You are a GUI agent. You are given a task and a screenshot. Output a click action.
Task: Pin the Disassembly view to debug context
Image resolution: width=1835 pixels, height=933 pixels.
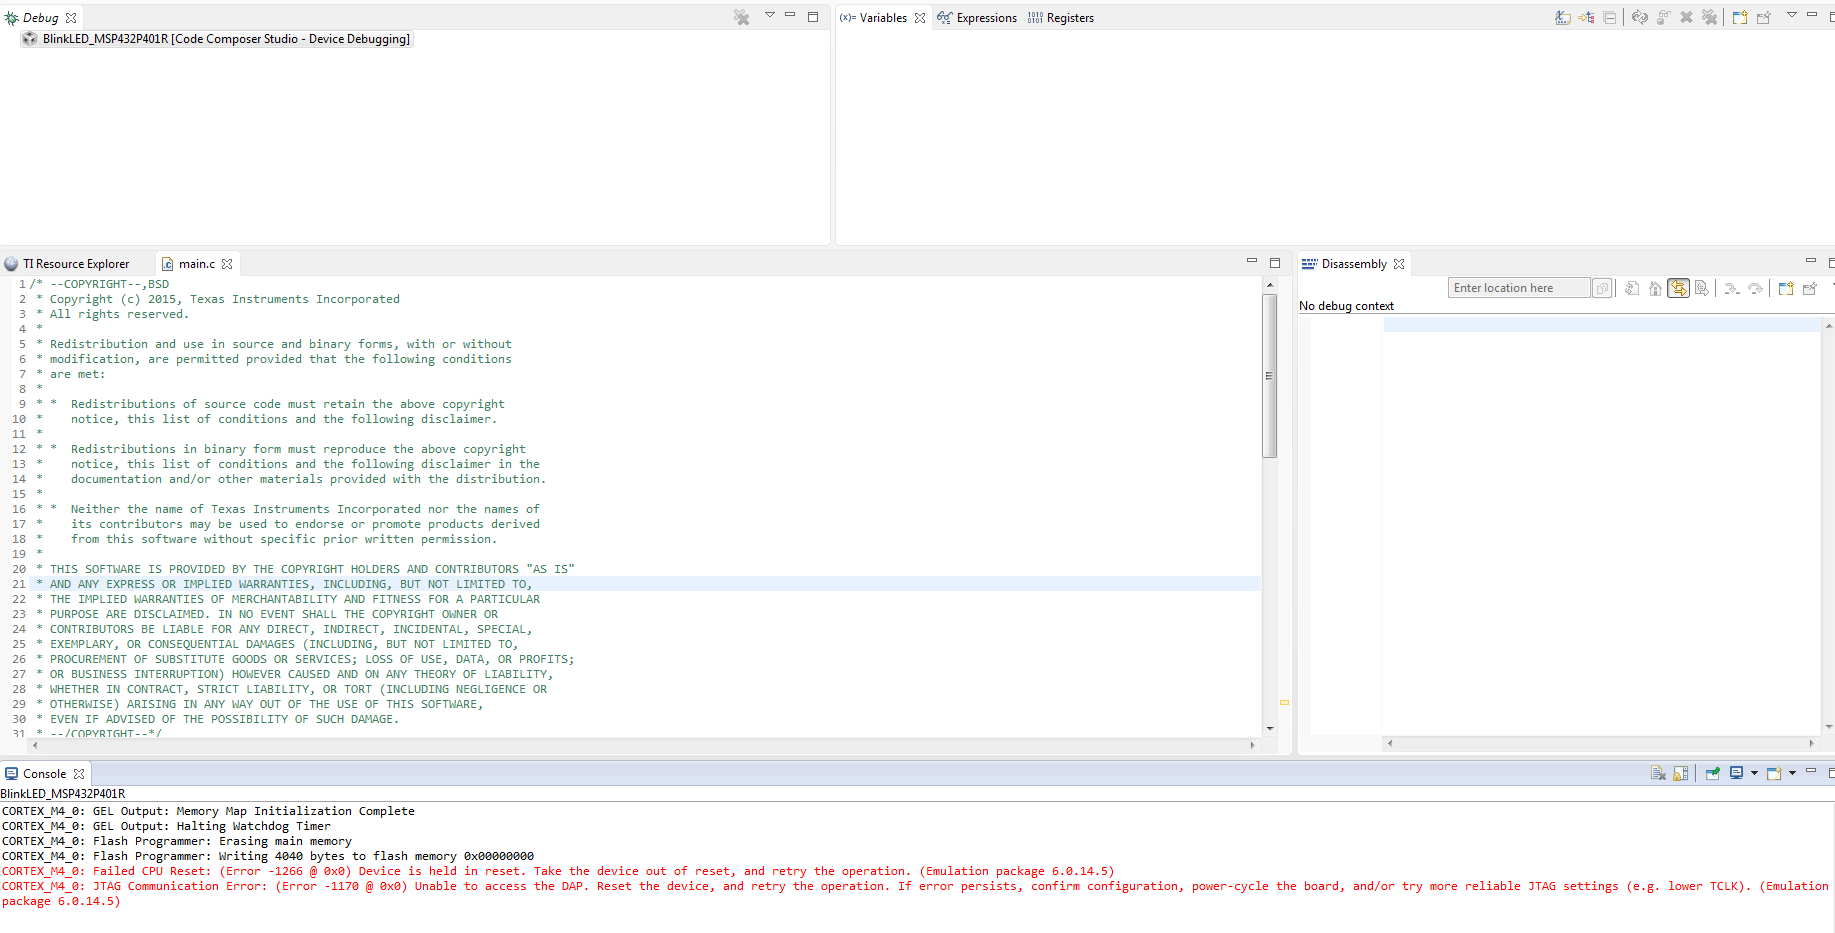1810,288
